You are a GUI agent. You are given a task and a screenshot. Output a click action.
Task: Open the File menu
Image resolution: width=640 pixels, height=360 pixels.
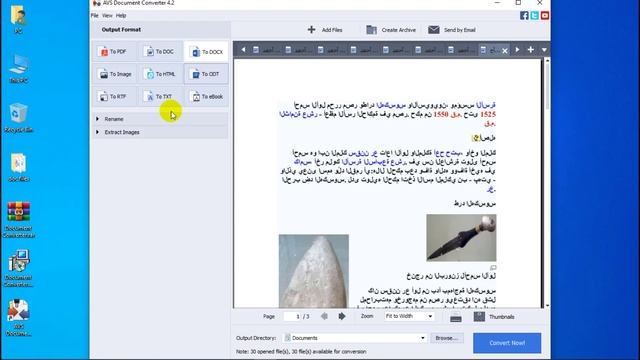click(95, 16)
